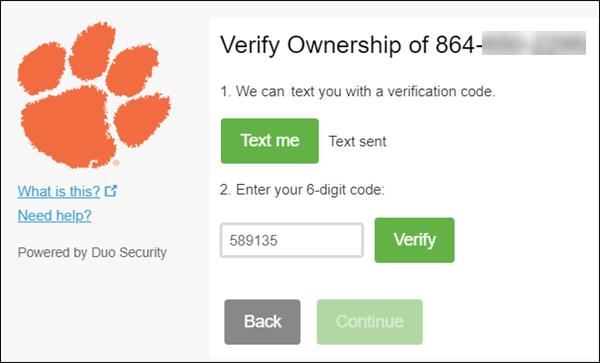Click the green "Text me" button
This screenshot has width=600, height=363.
[x=270, y=141]
